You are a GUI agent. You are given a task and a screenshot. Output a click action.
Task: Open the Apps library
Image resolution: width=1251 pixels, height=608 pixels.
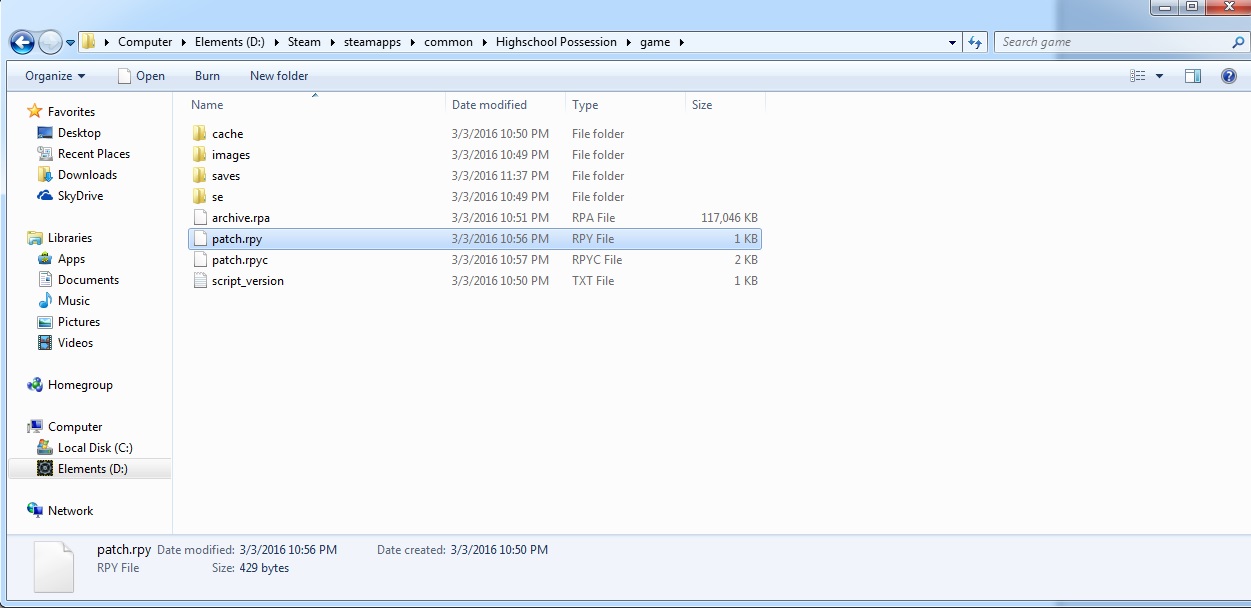tap(71, 258)
